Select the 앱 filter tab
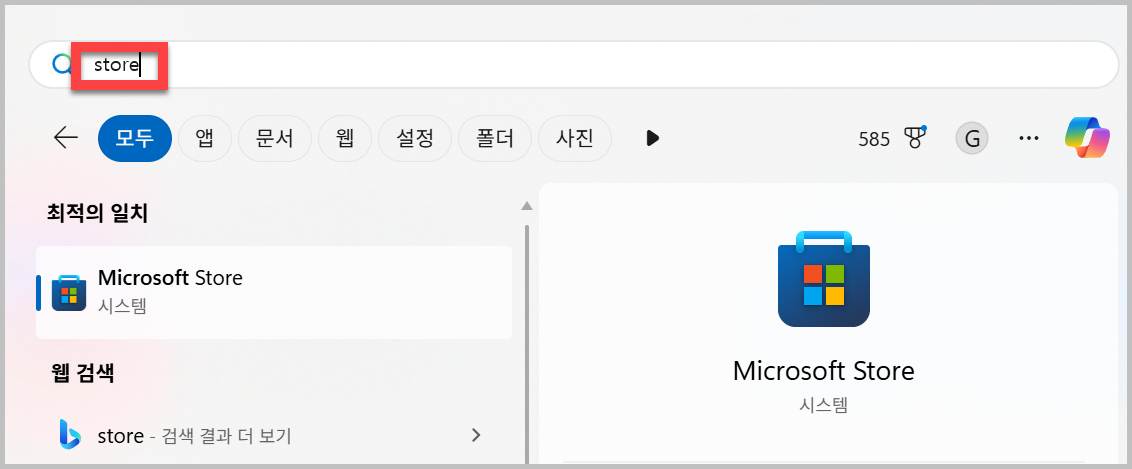1132x469 pixels. tap(205, 138)
